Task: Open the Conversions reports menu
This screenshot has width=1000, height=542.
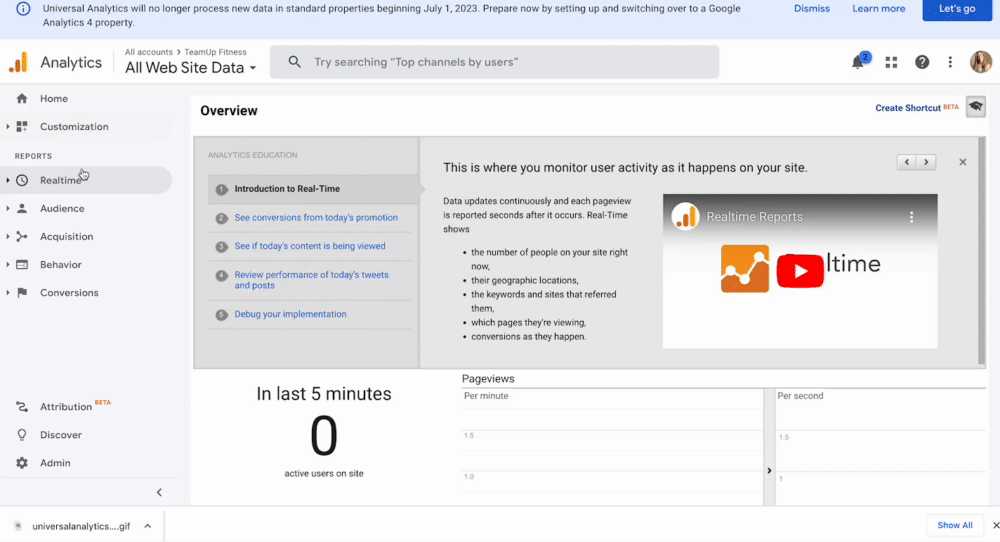Action: (69, 293)
